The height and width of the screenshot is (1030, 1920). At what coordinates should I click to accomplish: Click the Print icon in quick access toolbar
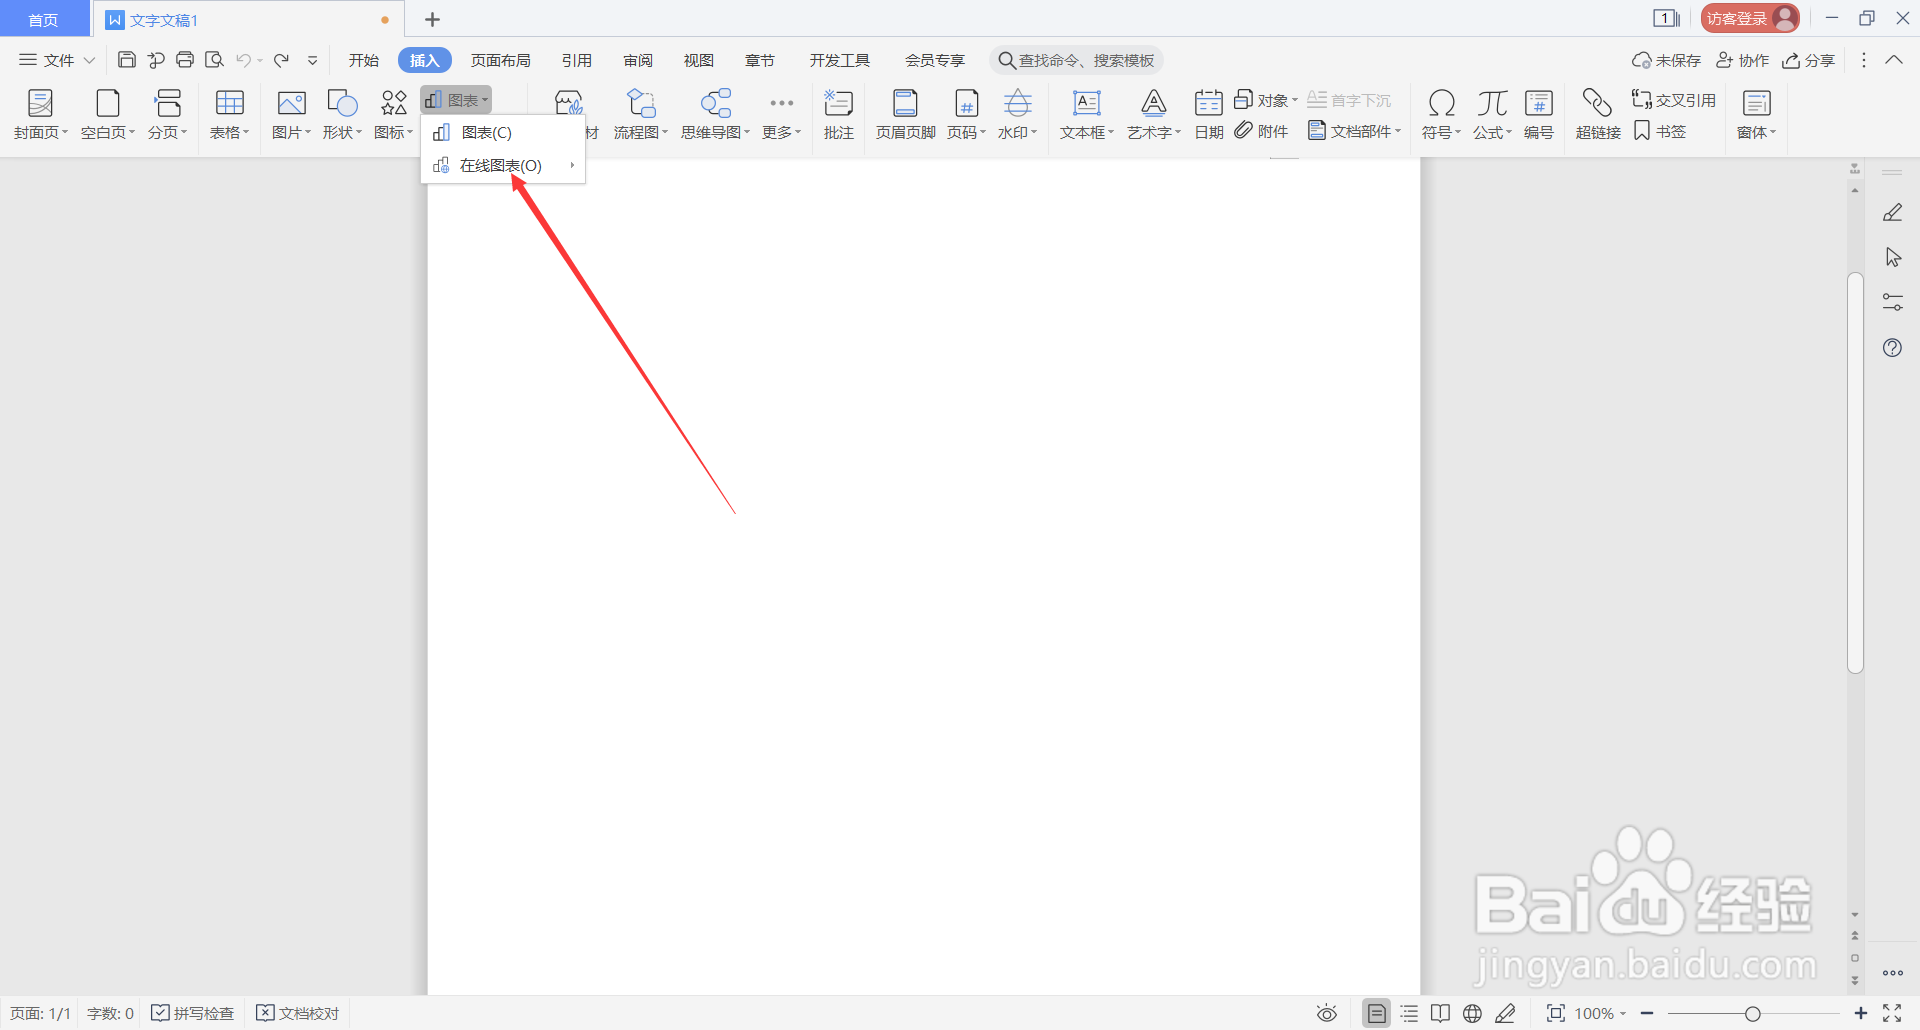pos(185,60)
